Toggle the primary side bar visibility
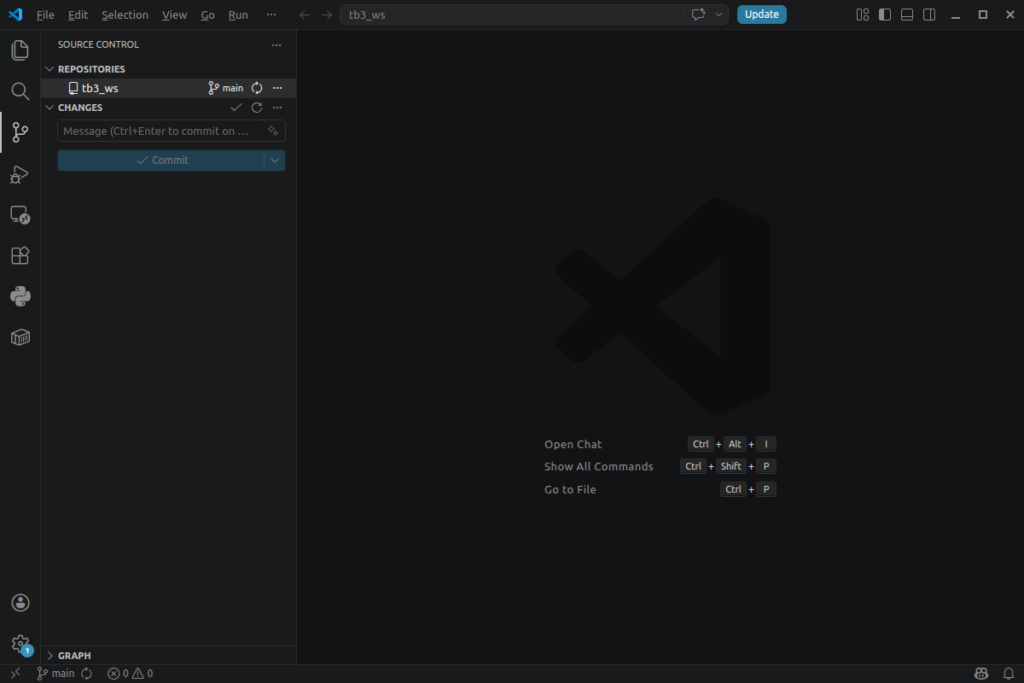 pos(885,14)
